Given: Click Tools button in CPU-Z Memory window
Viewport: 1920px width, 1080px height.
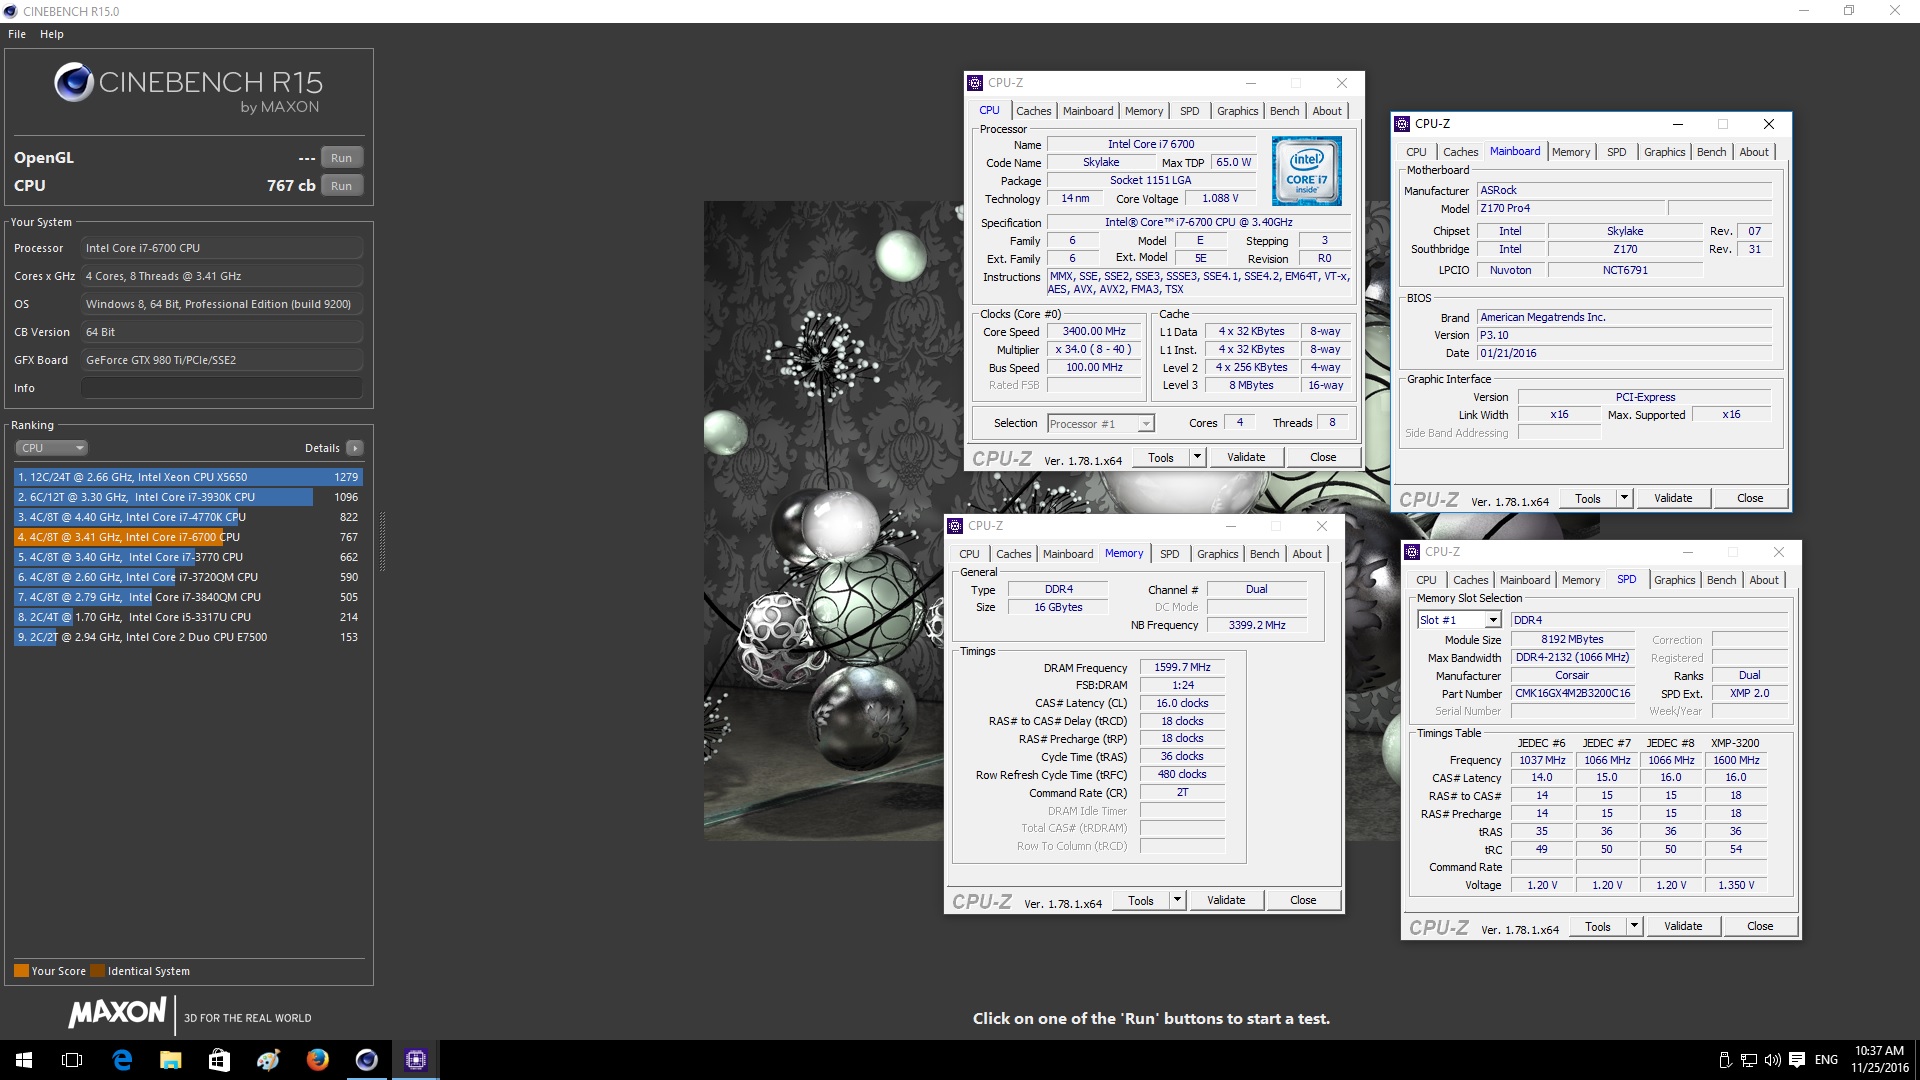Looking at the screenshot, I should click(1141, 900).
